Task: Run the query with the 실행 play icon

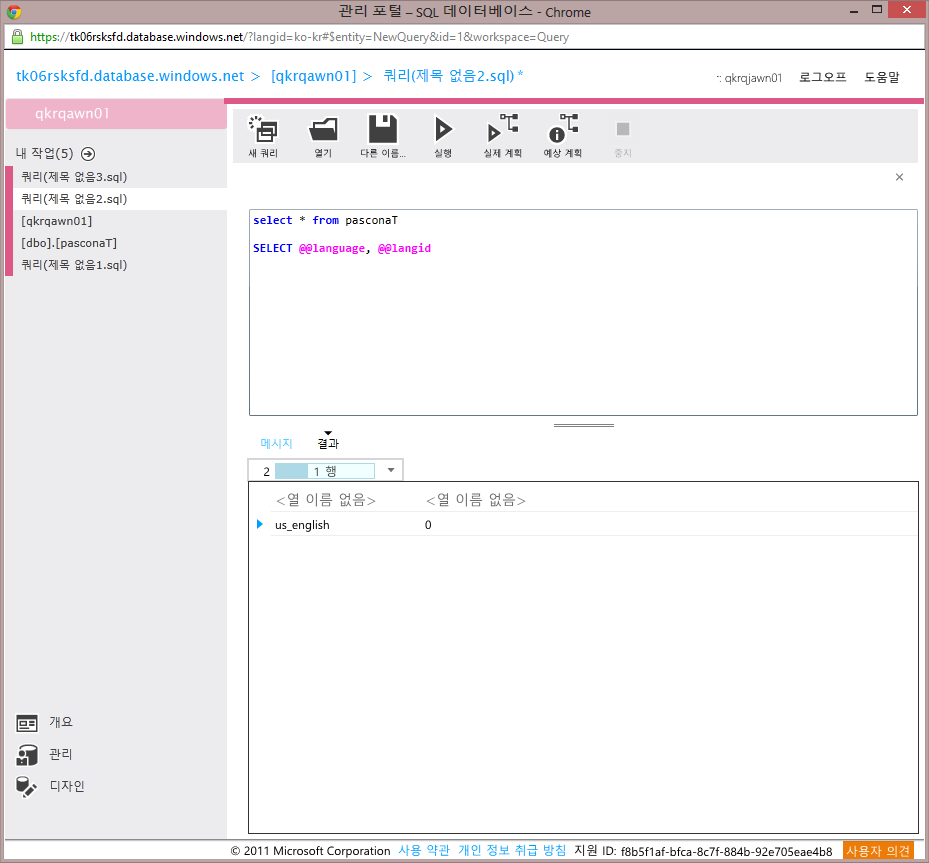Action: tap(443, 129)
